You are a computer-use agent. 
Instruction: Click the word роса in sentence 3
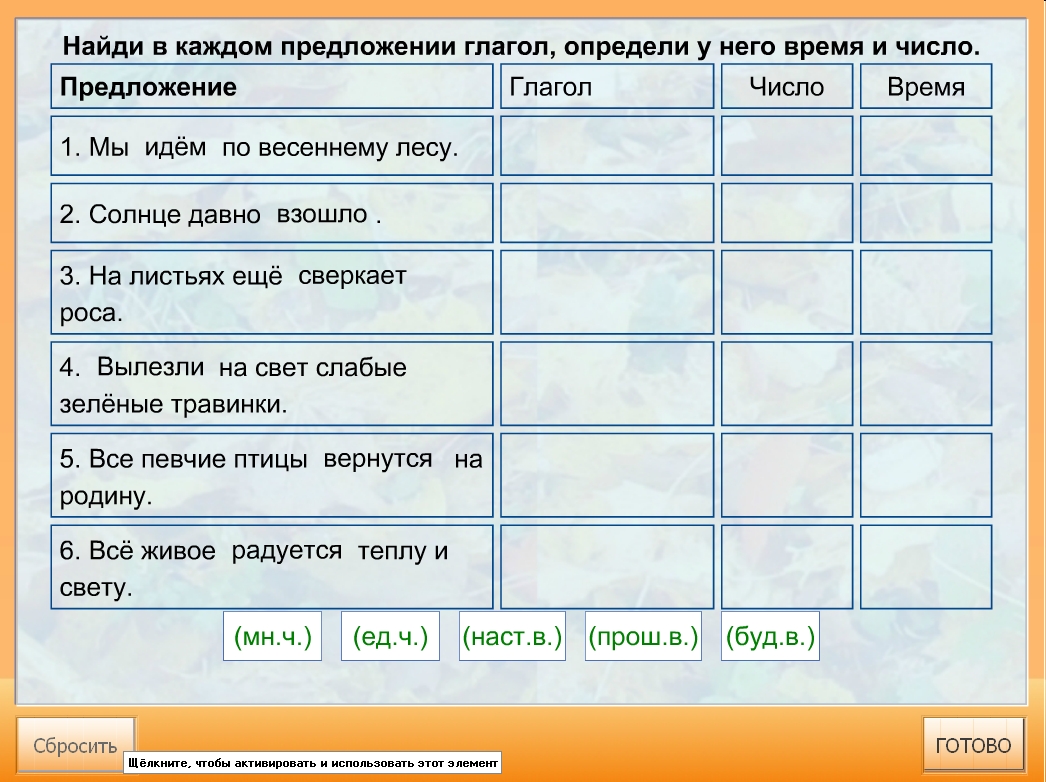[x=88, y=313]
